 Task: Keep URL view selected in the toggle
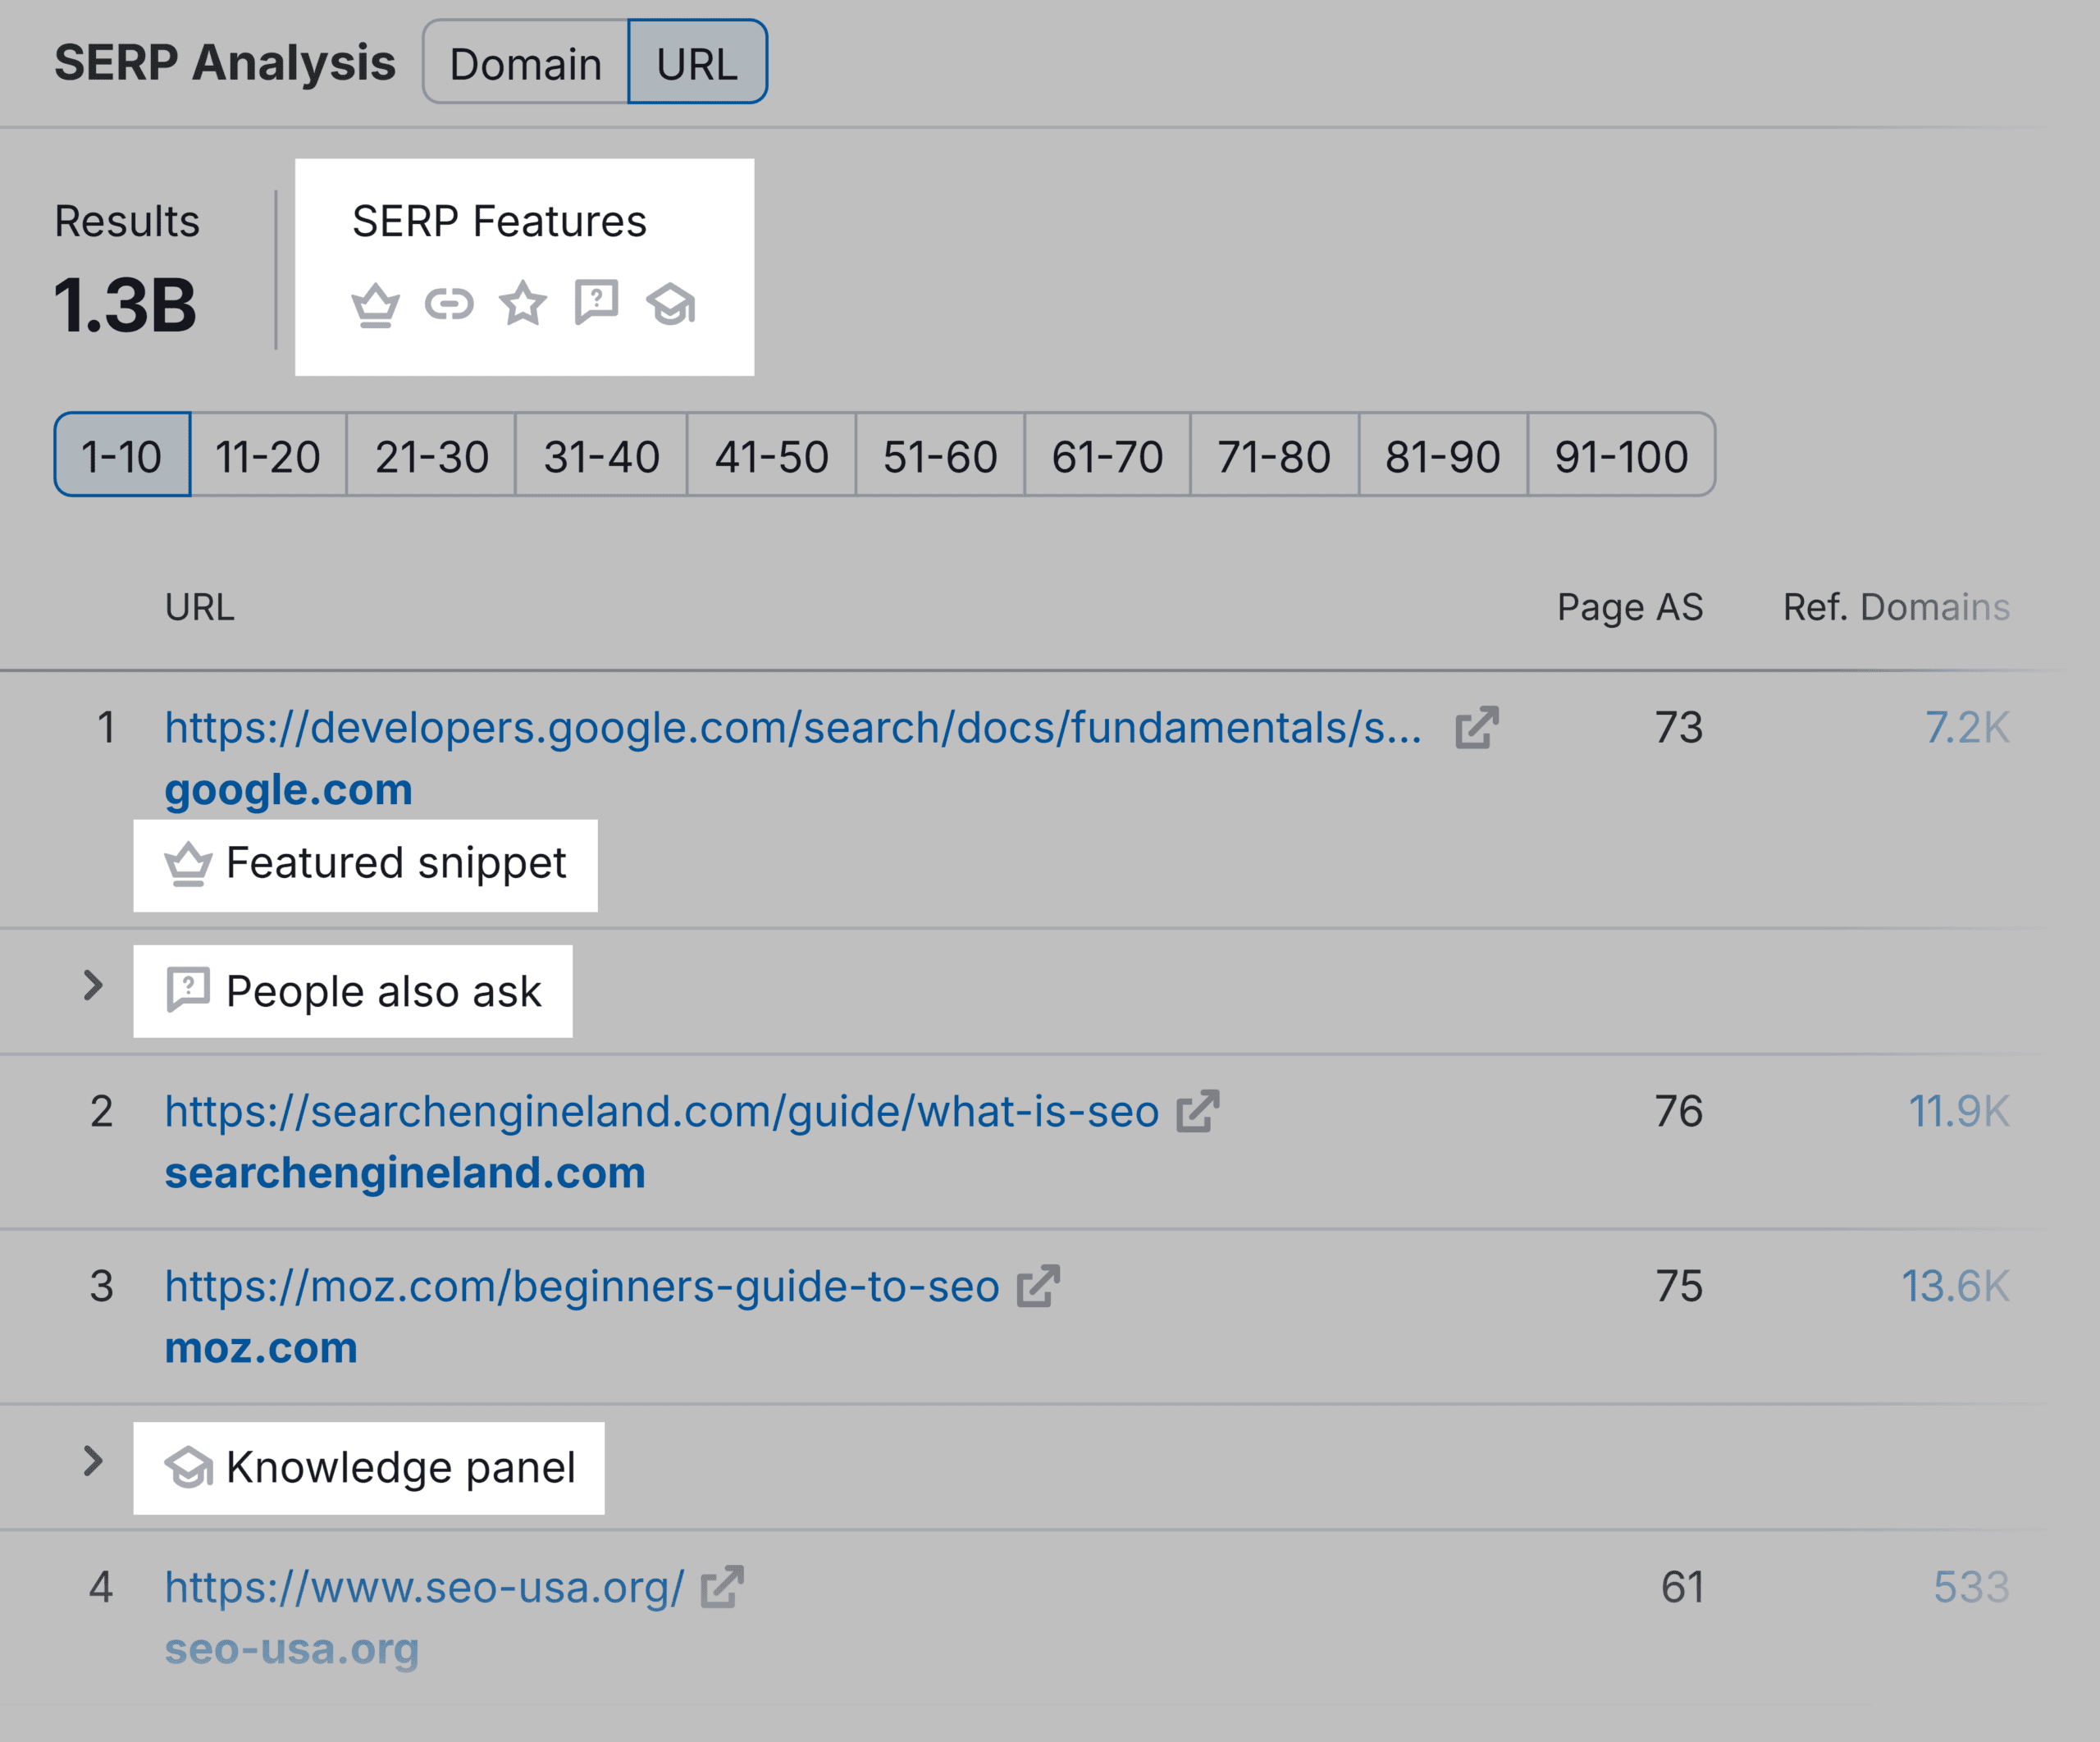pos(697,62)
